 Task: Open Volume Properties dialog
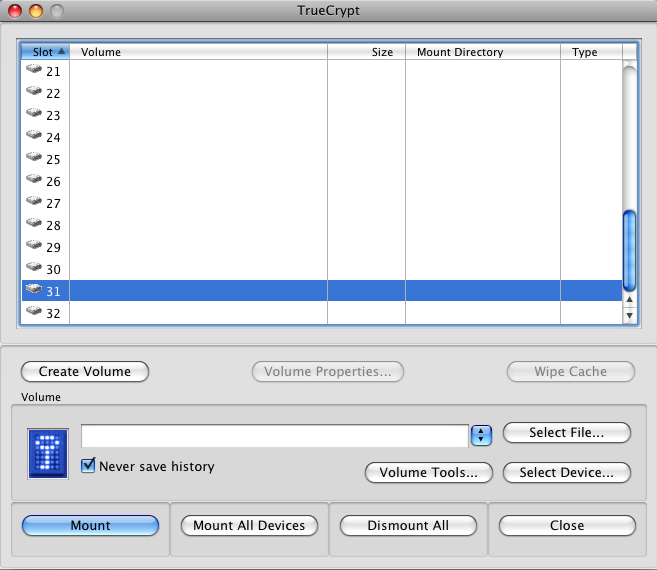click(328, 371)
